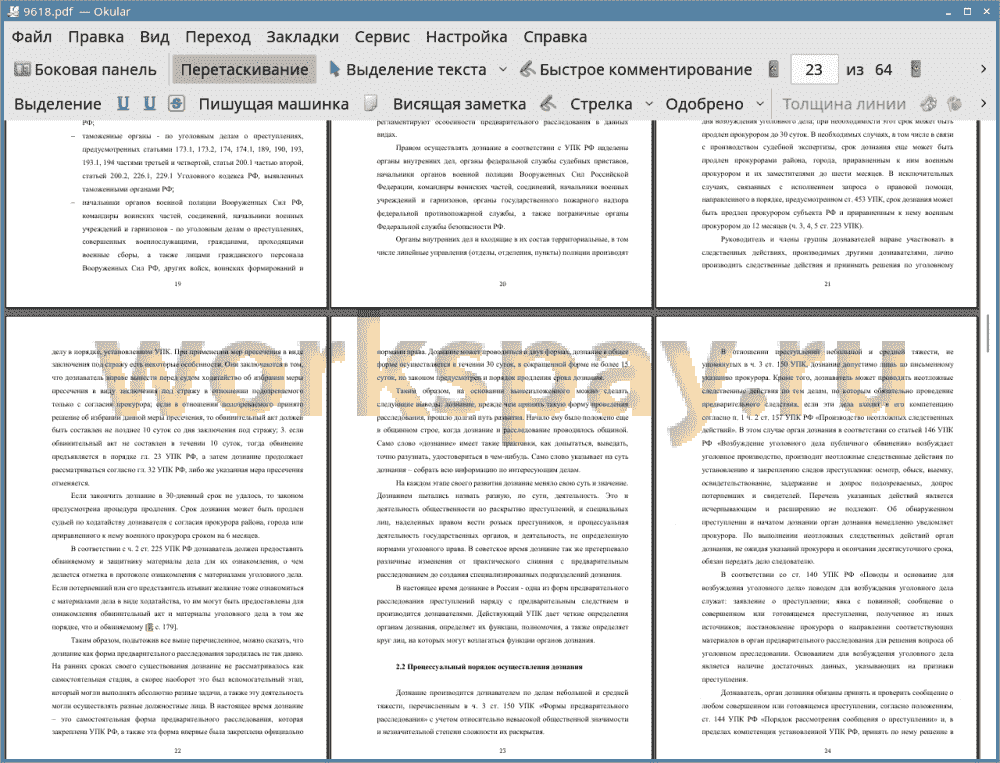Click the vertical scrollbar handle

coord(989,332)
